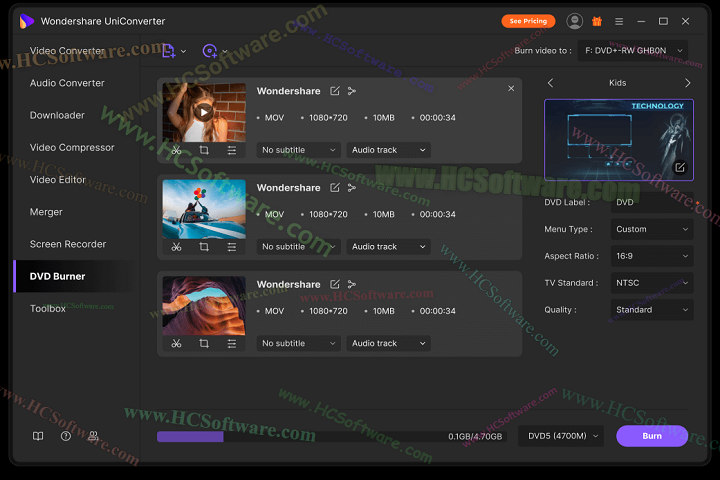Viewport: 720px width, 480px height.
Task: Switch to the Downloader section
Action: tap(57, 115)
